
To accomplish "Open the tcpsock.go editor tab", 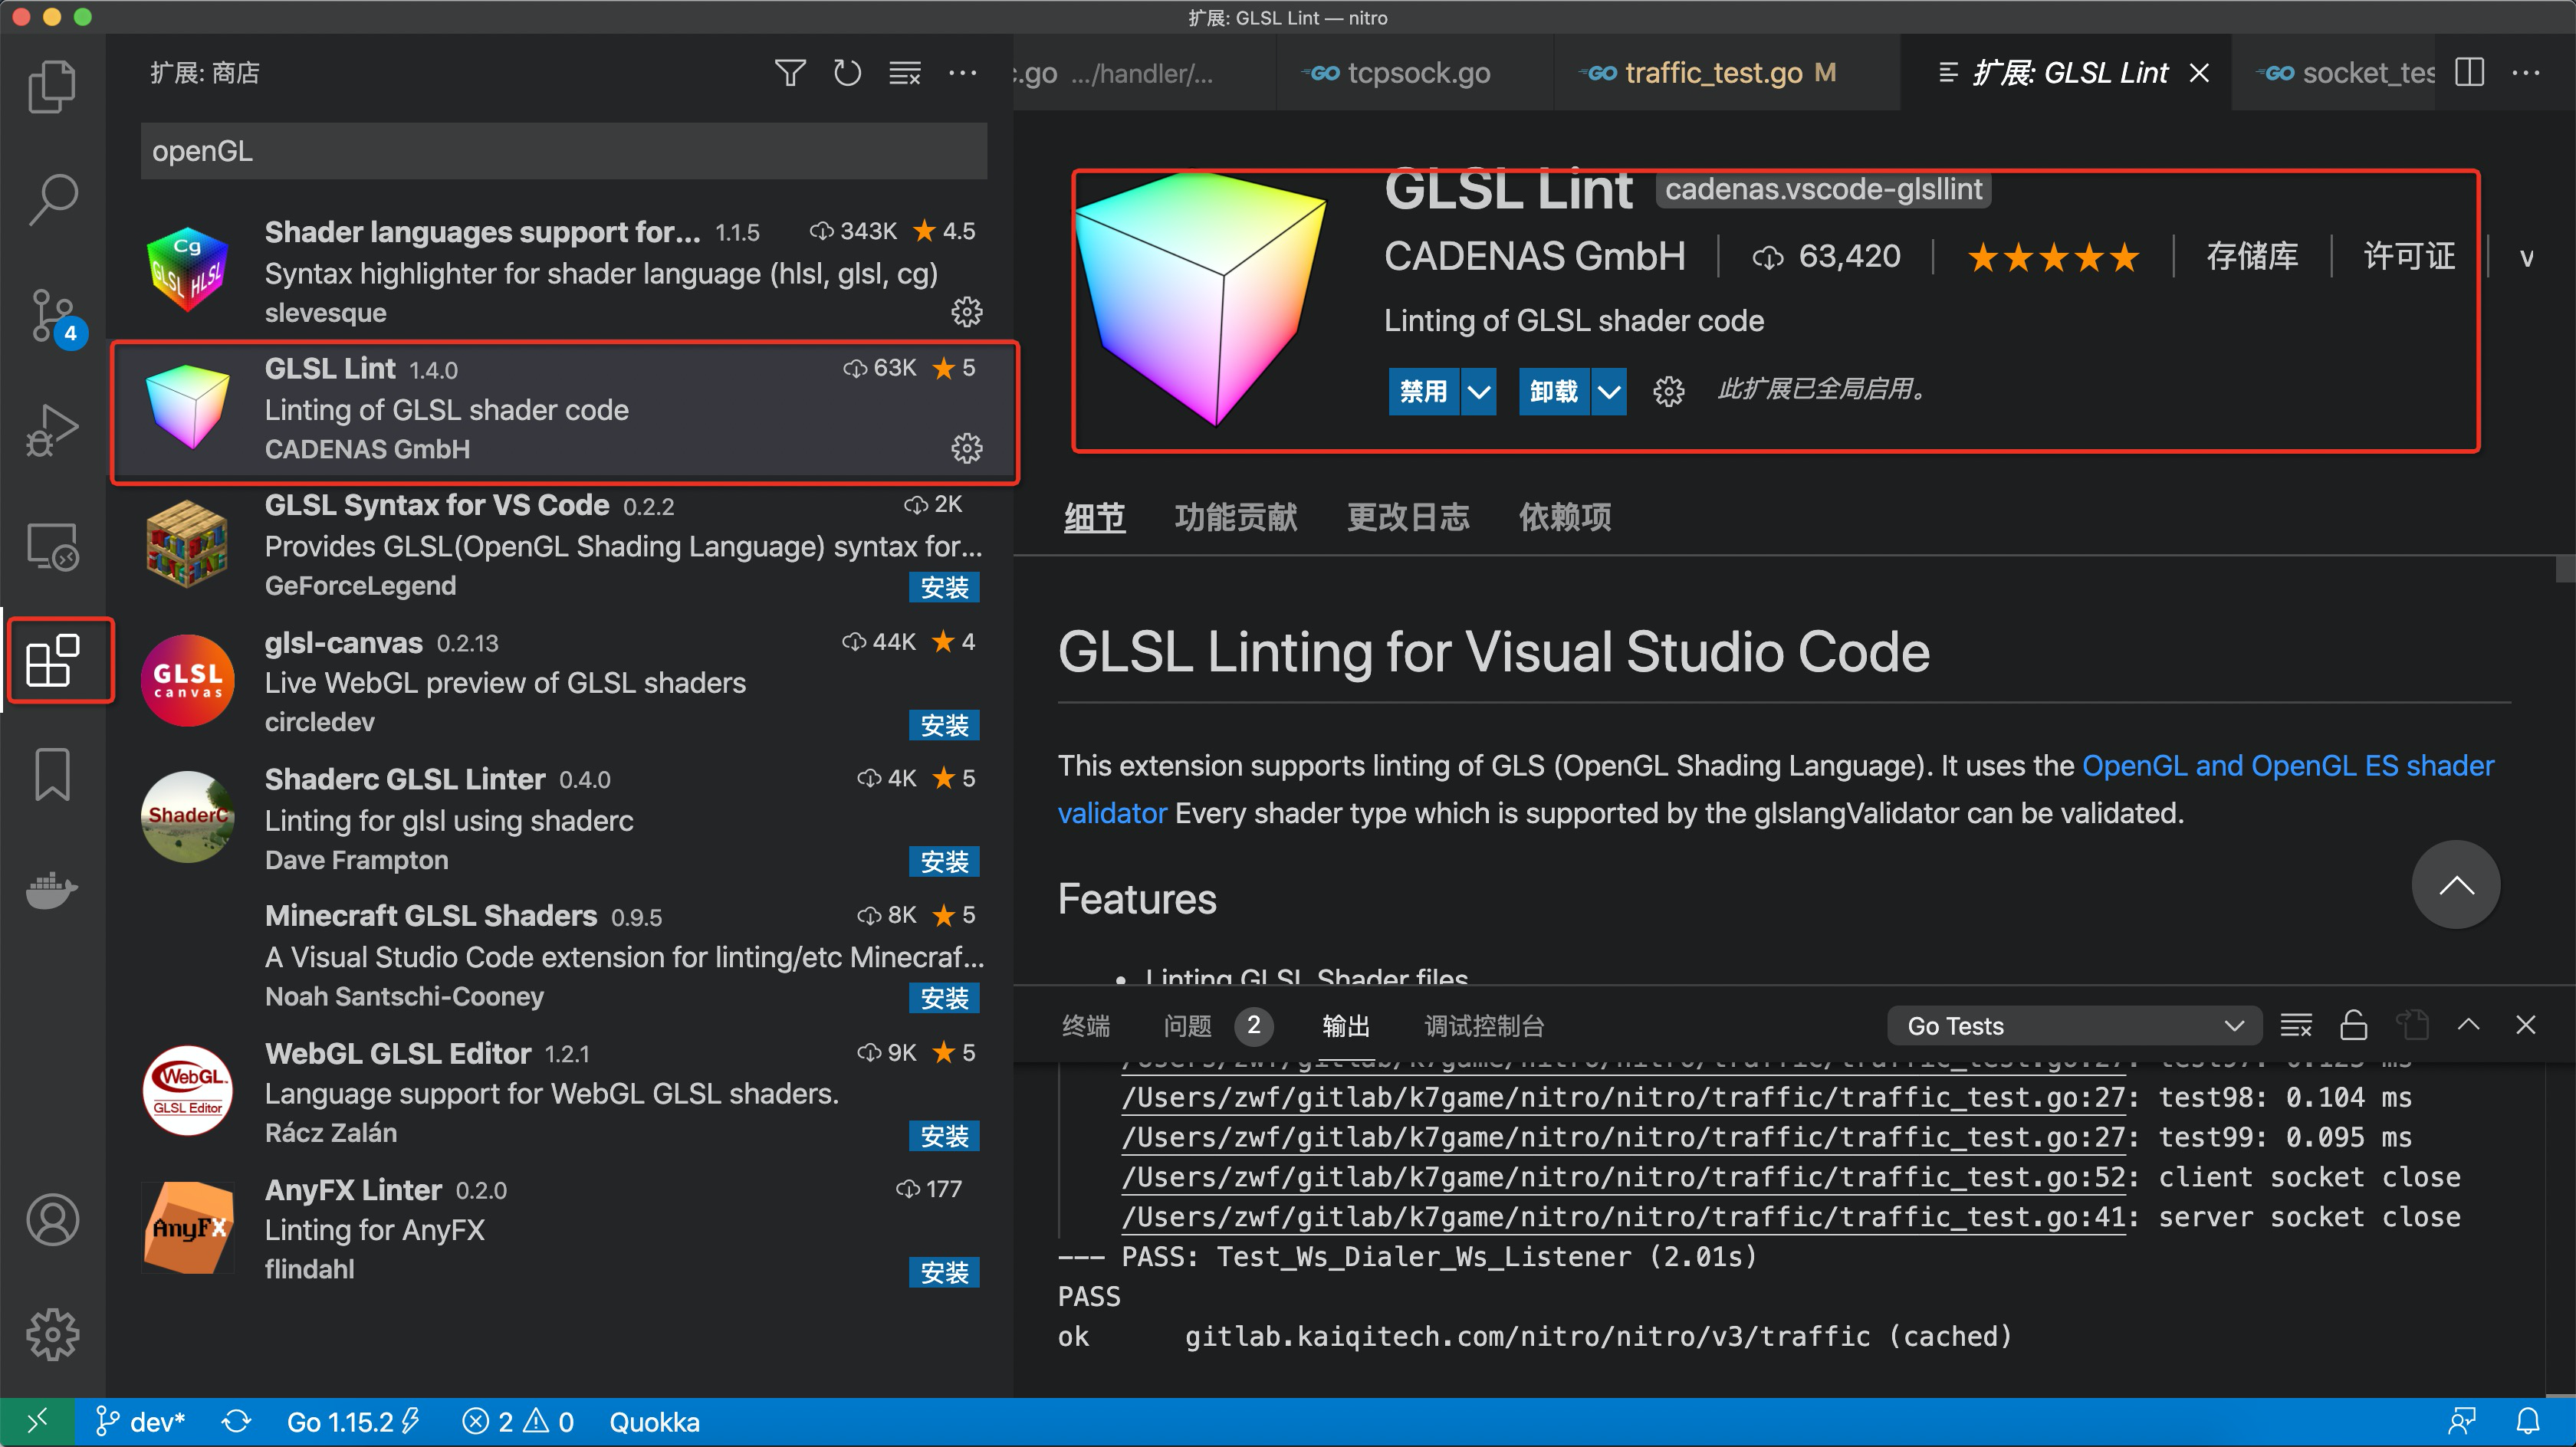I will click(x=1414, y=73).
